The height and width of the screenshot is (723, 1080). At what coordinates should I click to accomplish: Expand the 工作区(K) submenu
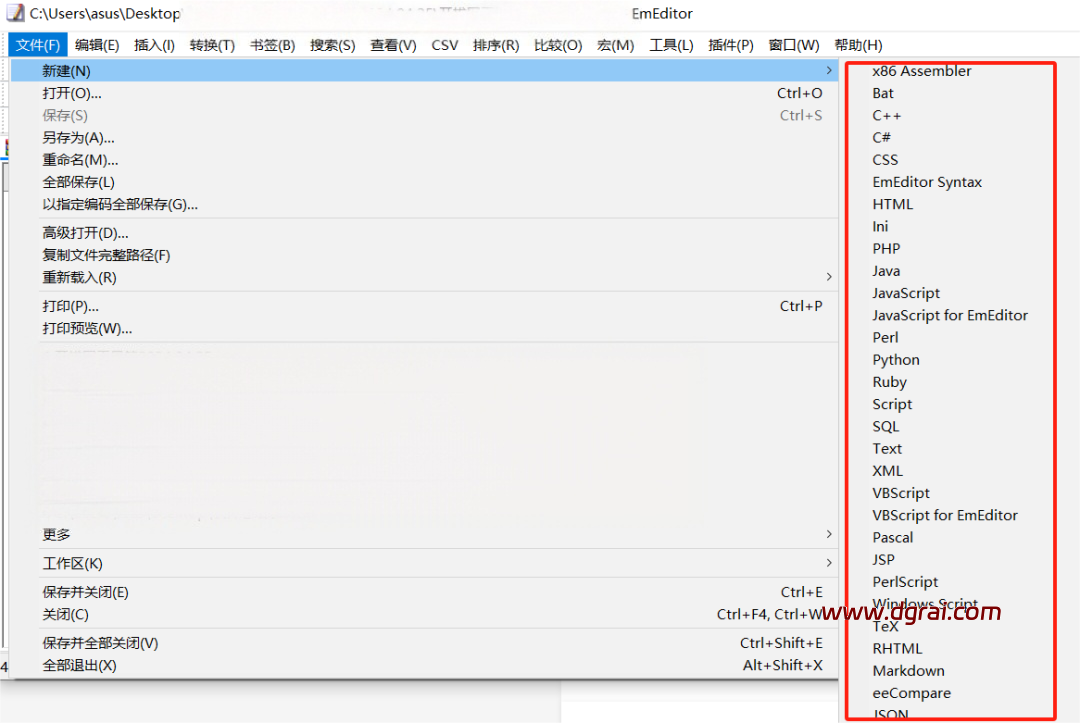(x=73, y=563)
